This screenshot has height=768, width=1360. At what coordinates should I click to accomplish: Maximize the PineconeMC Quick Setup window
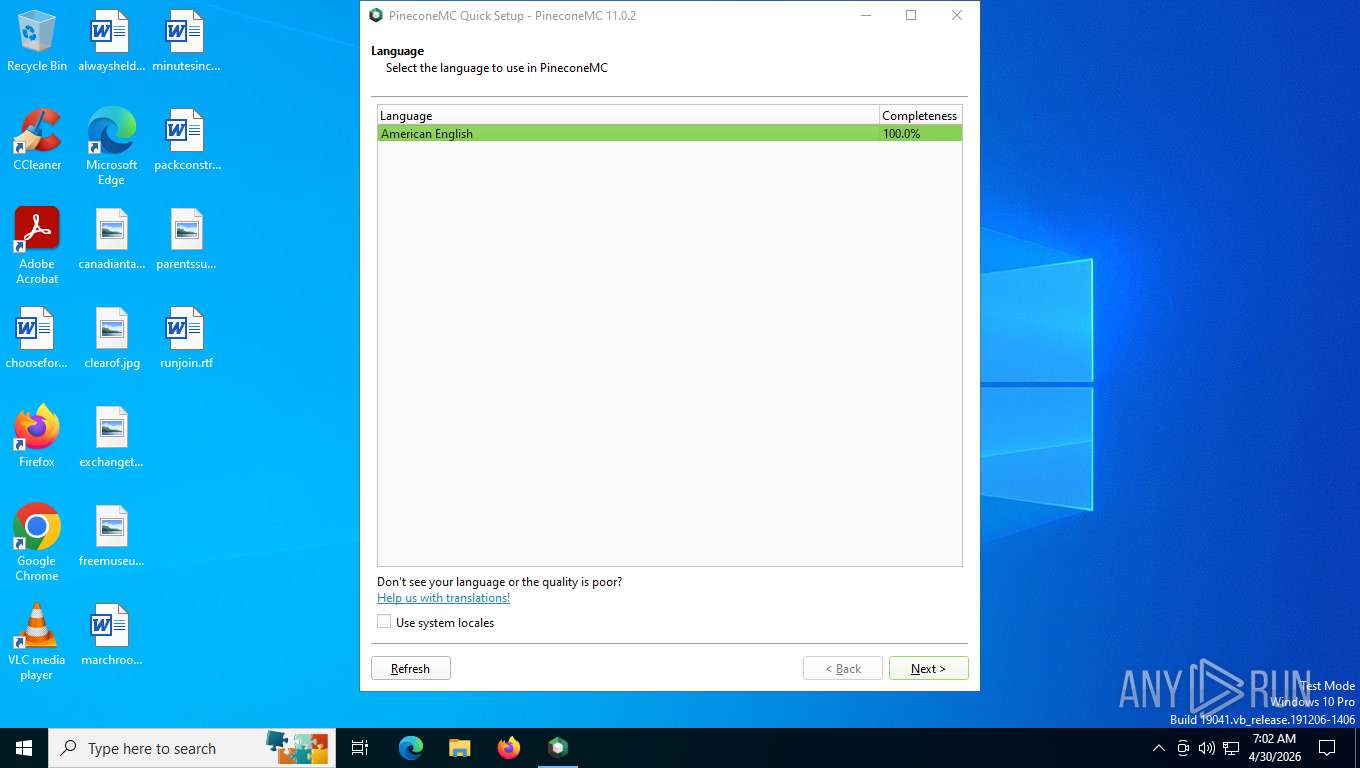911,15
